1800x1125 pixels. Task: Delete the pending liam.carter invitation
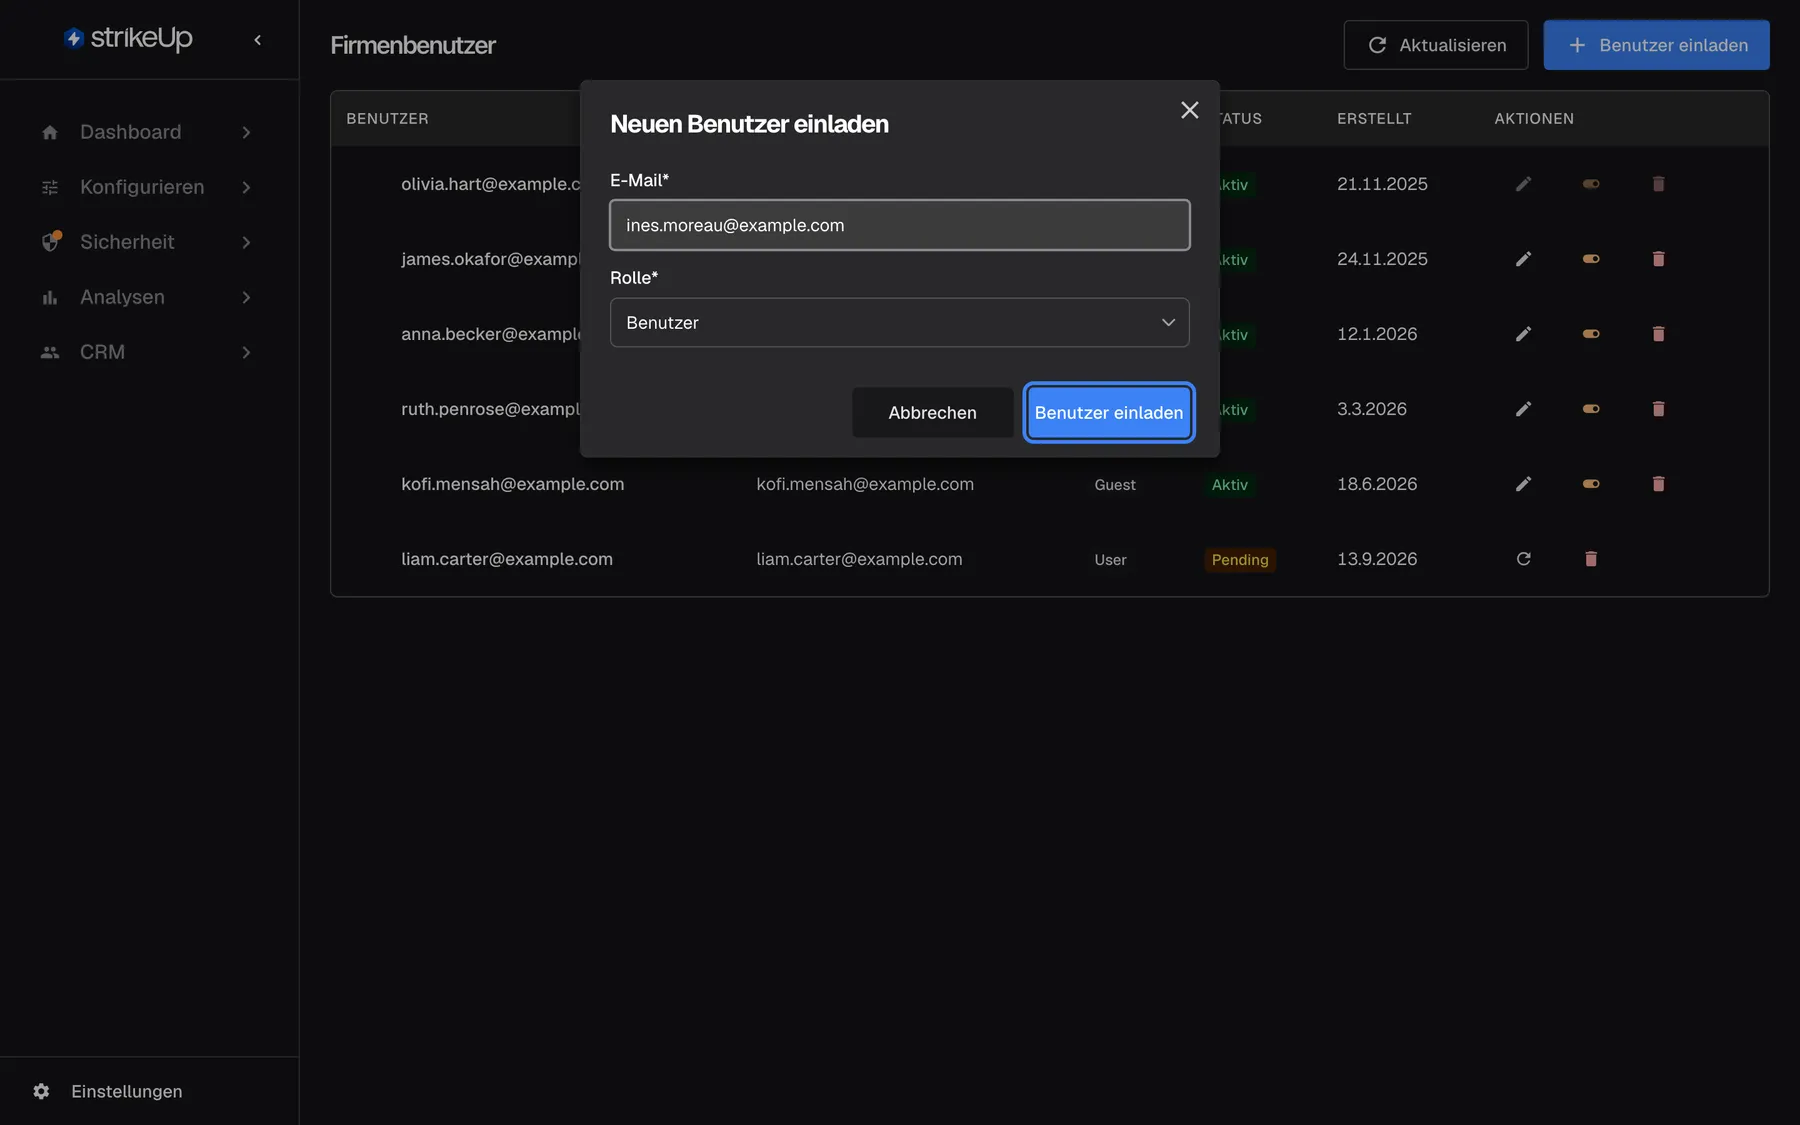pos(1591,559)
